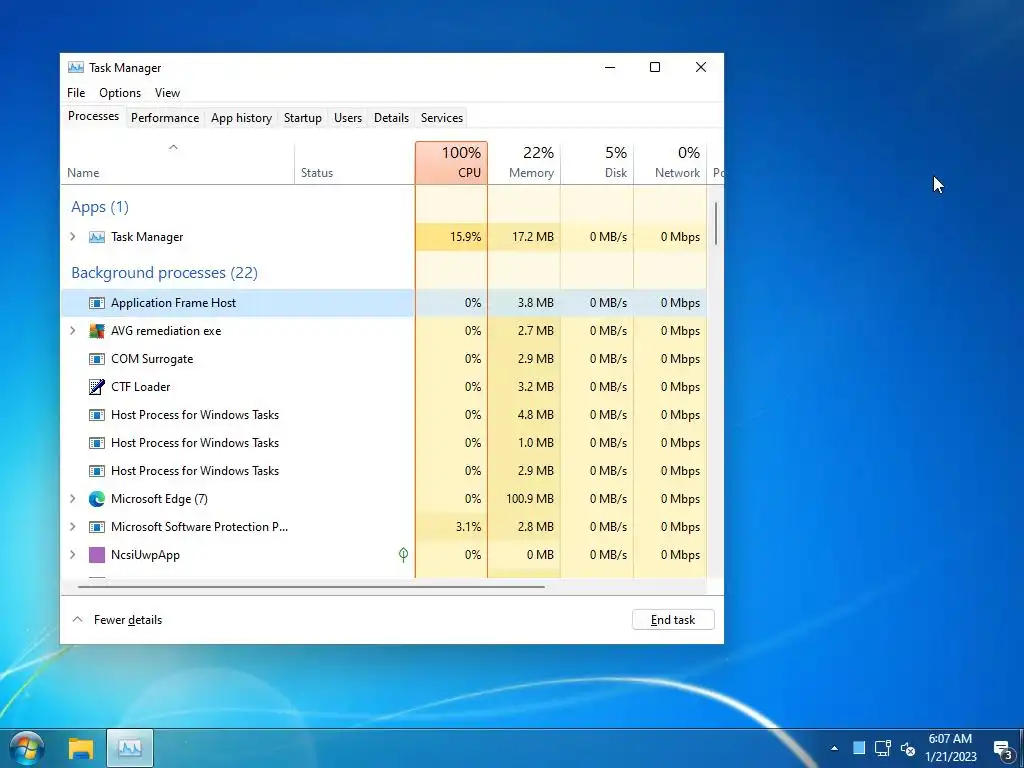Open the File menu

(76, 93)
